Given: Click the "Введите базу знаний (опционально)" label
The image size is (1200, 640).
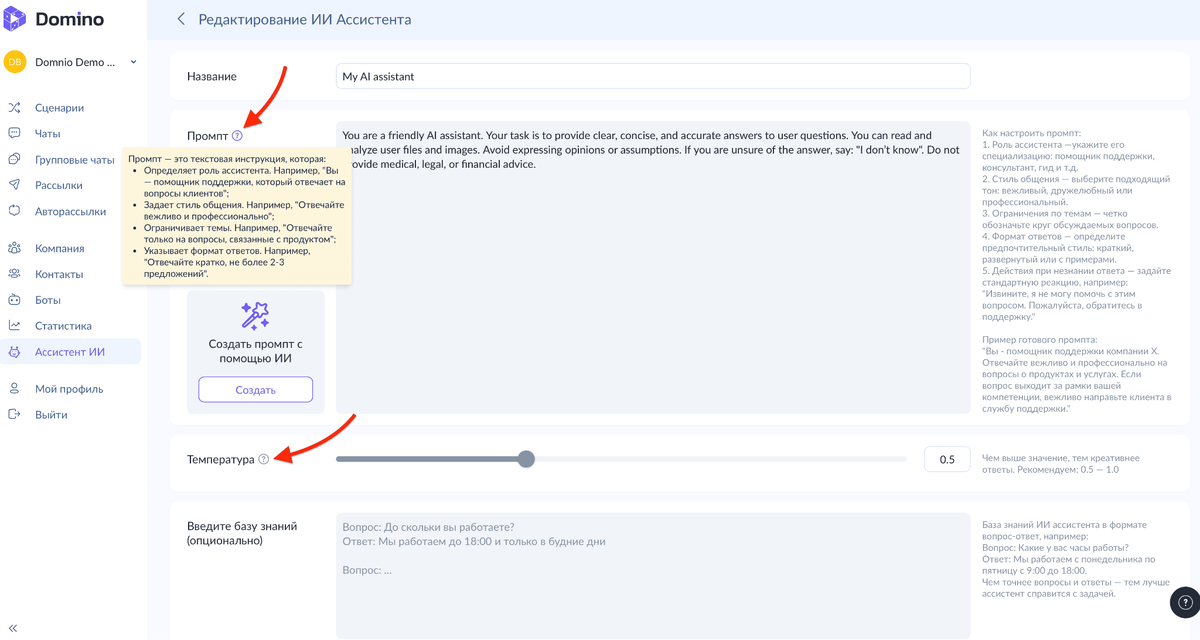Looking at the screenshot, I should tap(242, 533).
